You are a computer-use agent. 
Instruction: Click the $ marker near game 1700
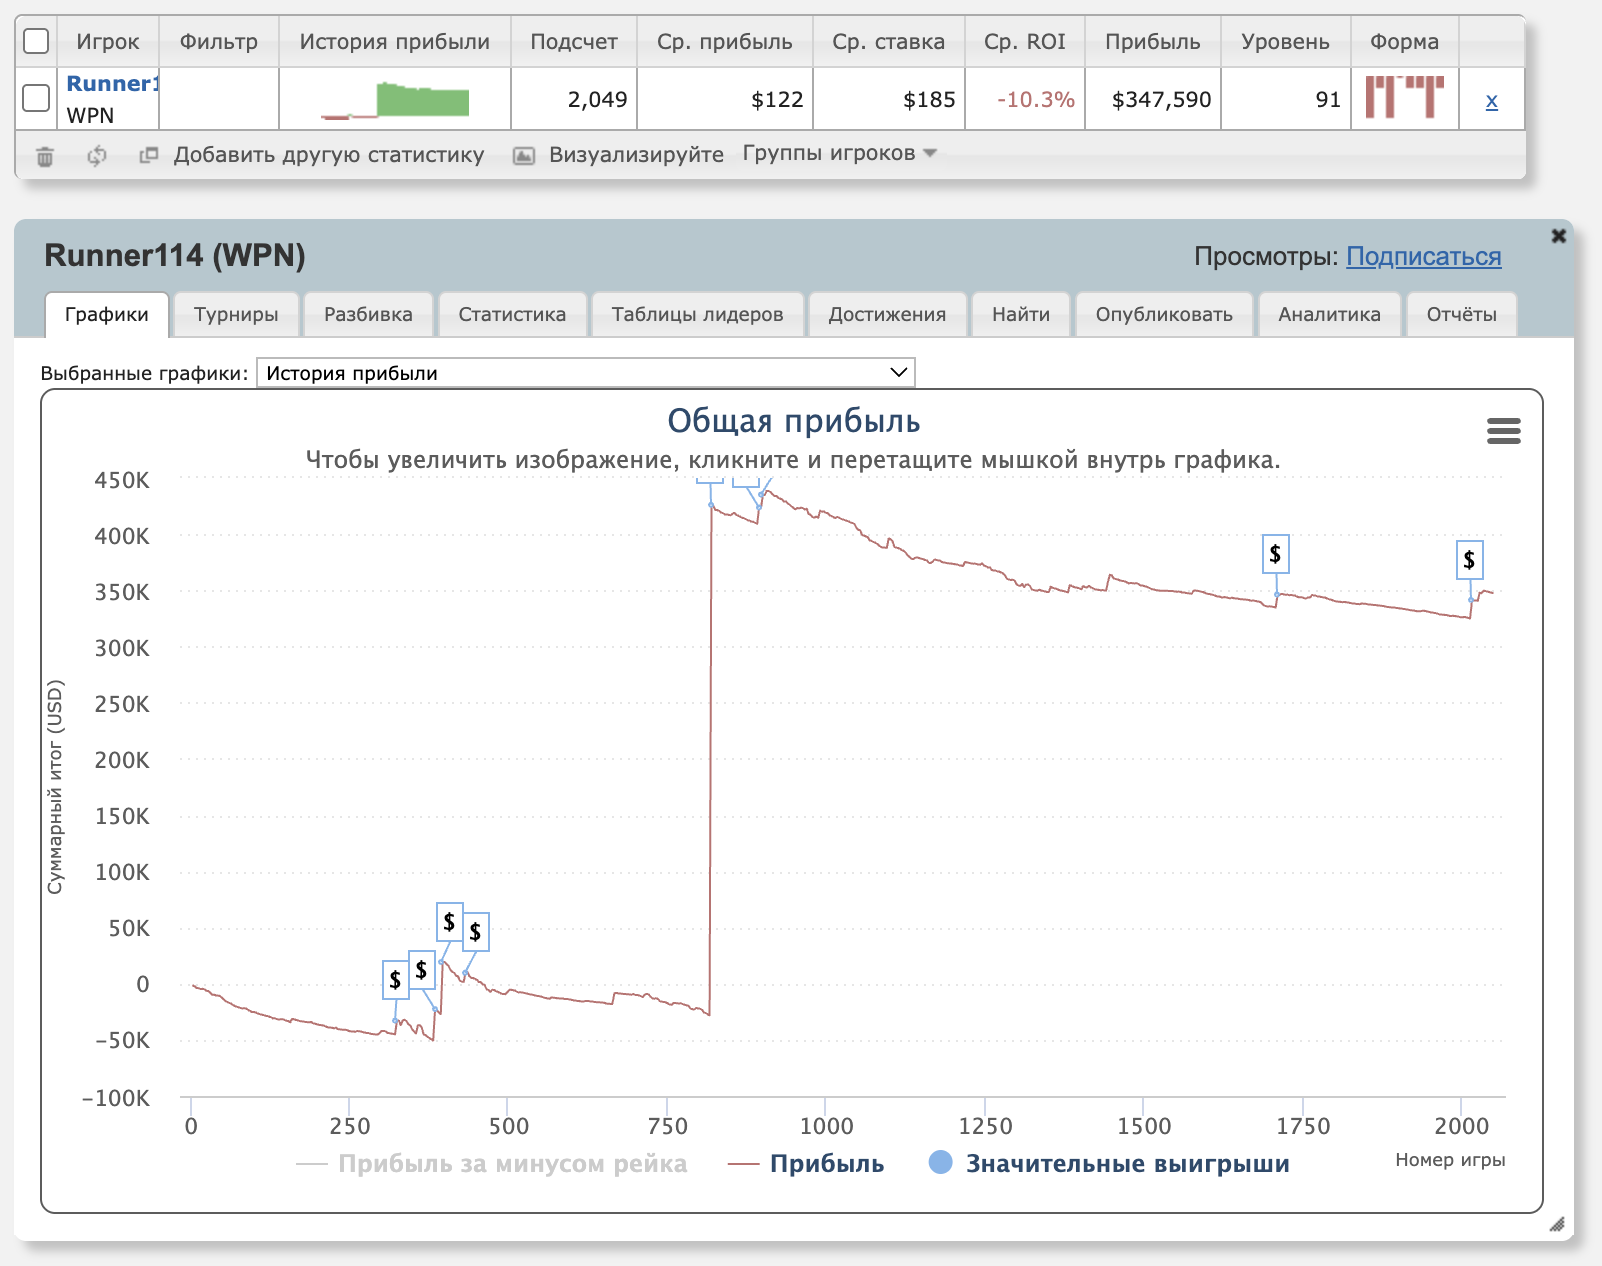(x=1275, y=554)
